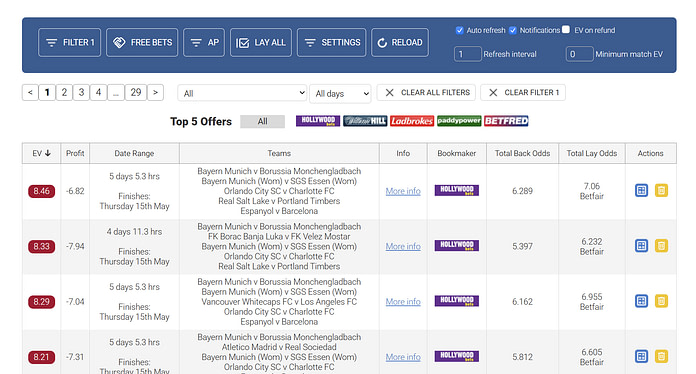696x374 pixels.
Task: Click CLEAR FILTER 1 button
Action: [x=523, y=92]
